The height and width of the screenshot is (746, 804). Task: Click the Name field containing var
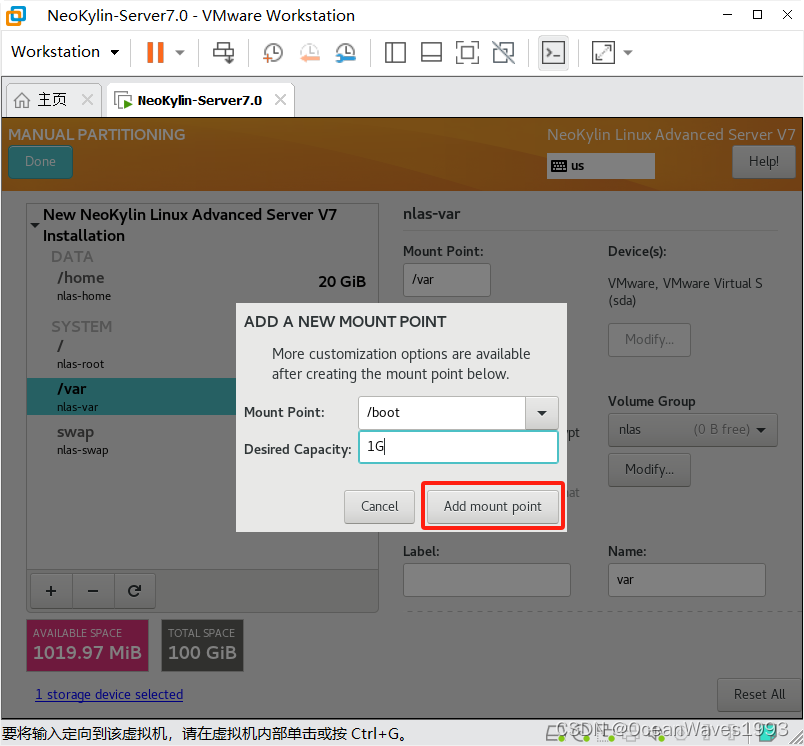[x=687, y=580]
